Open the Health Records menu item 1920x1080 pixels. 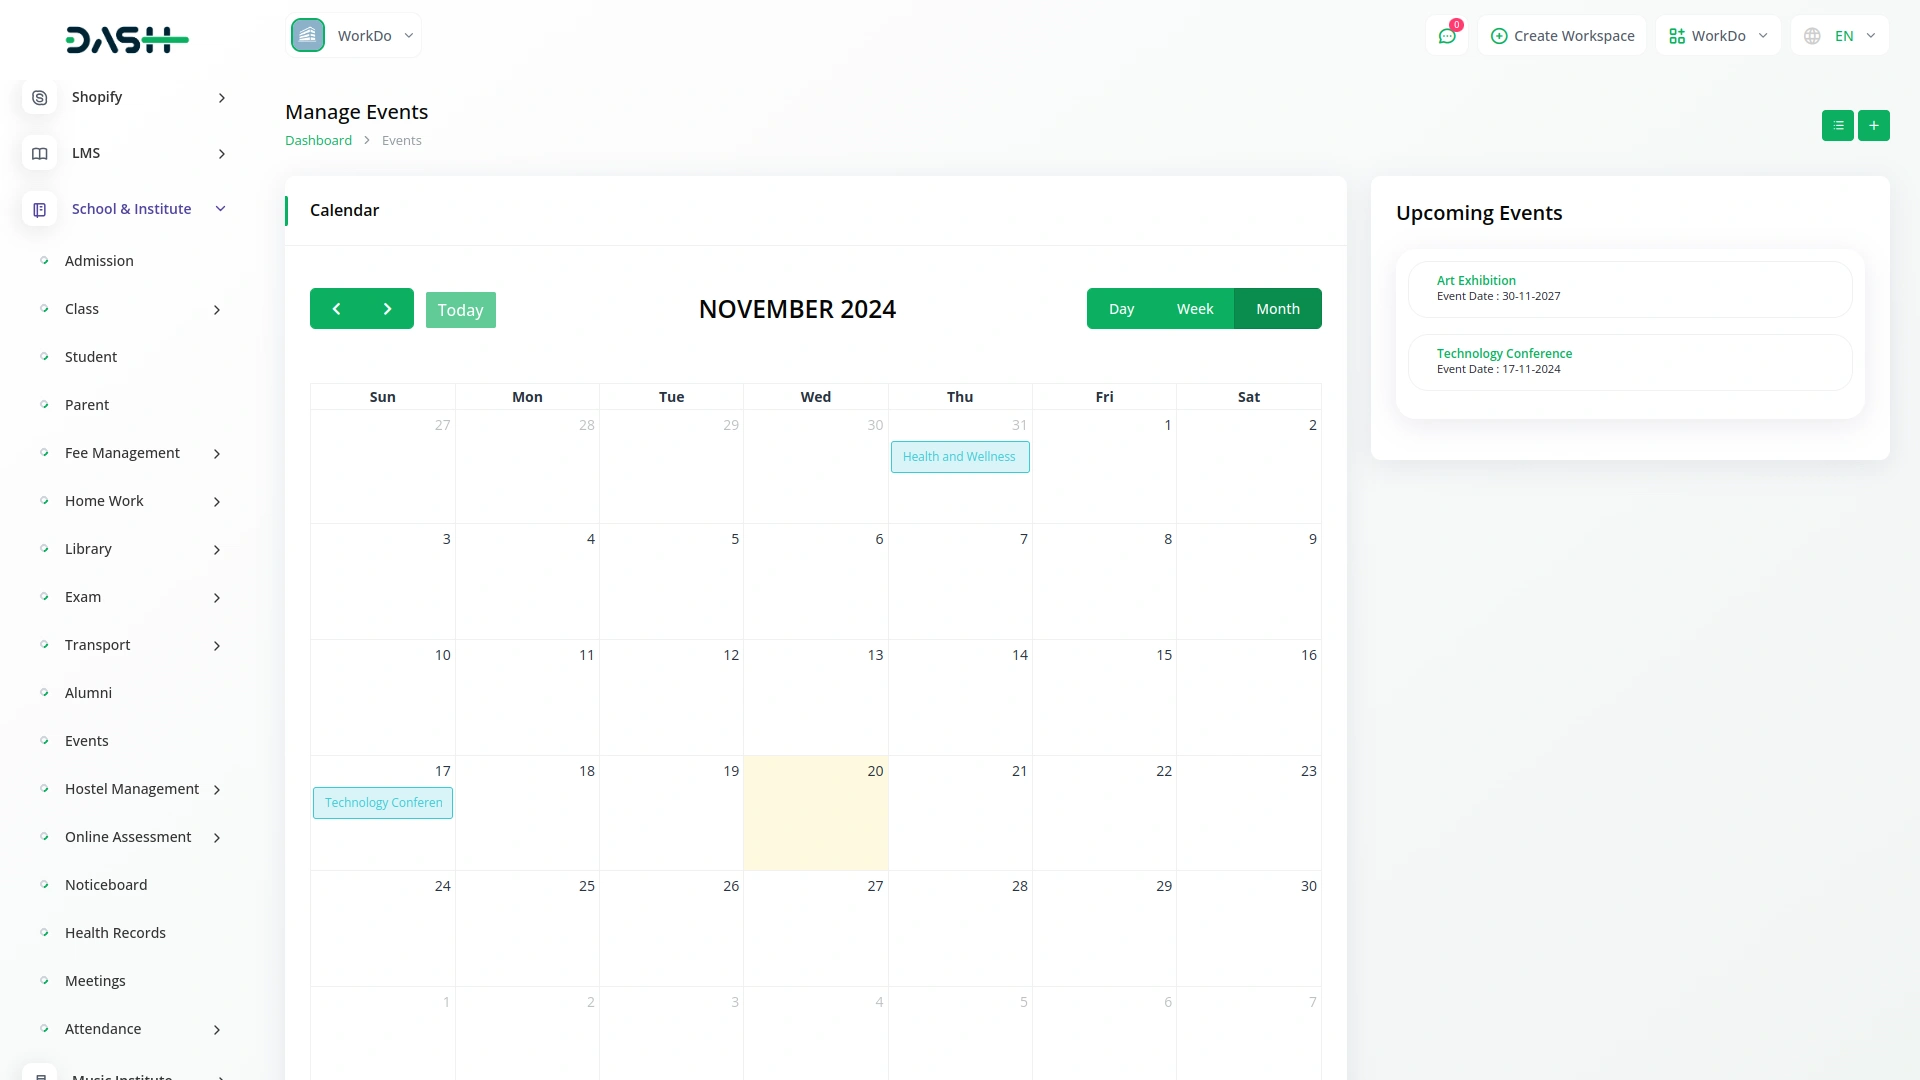[115, 933]
